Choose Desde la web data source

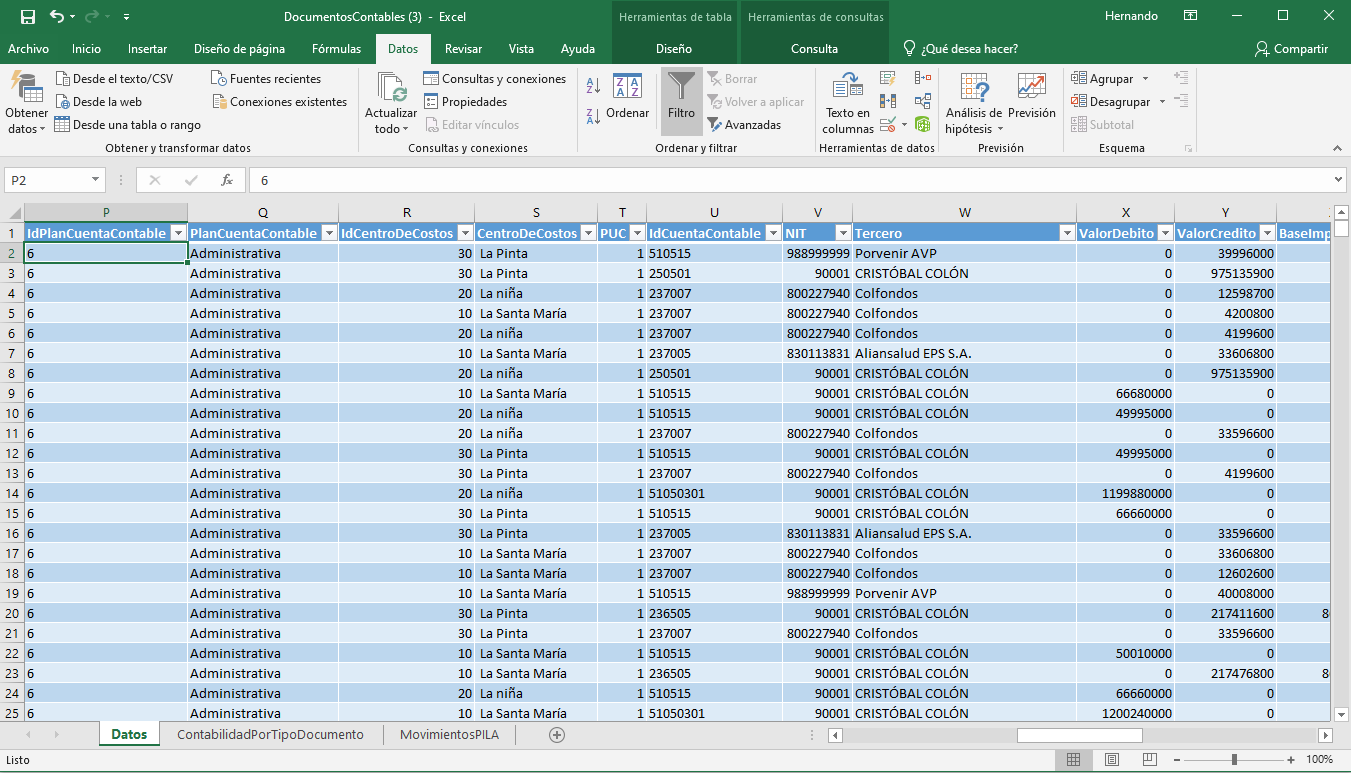98,102
